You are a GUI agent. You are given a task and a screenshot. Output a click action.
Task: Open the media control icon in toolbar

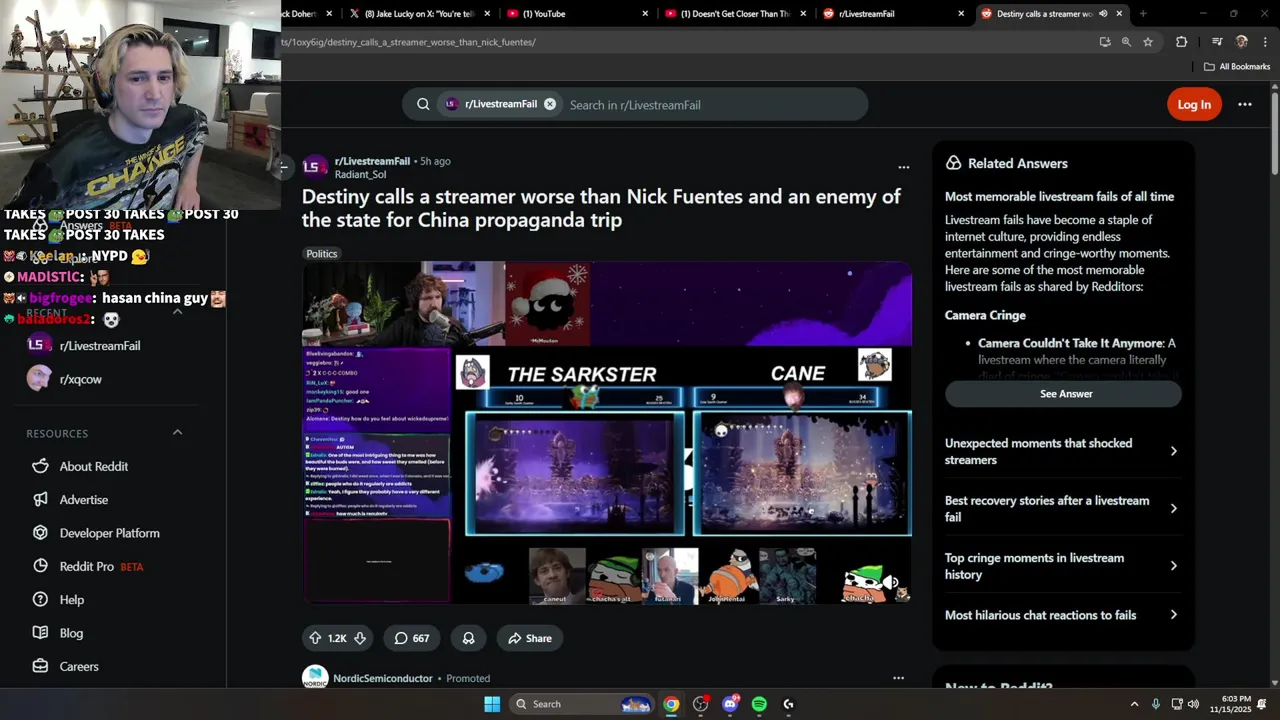point(1217,42)
